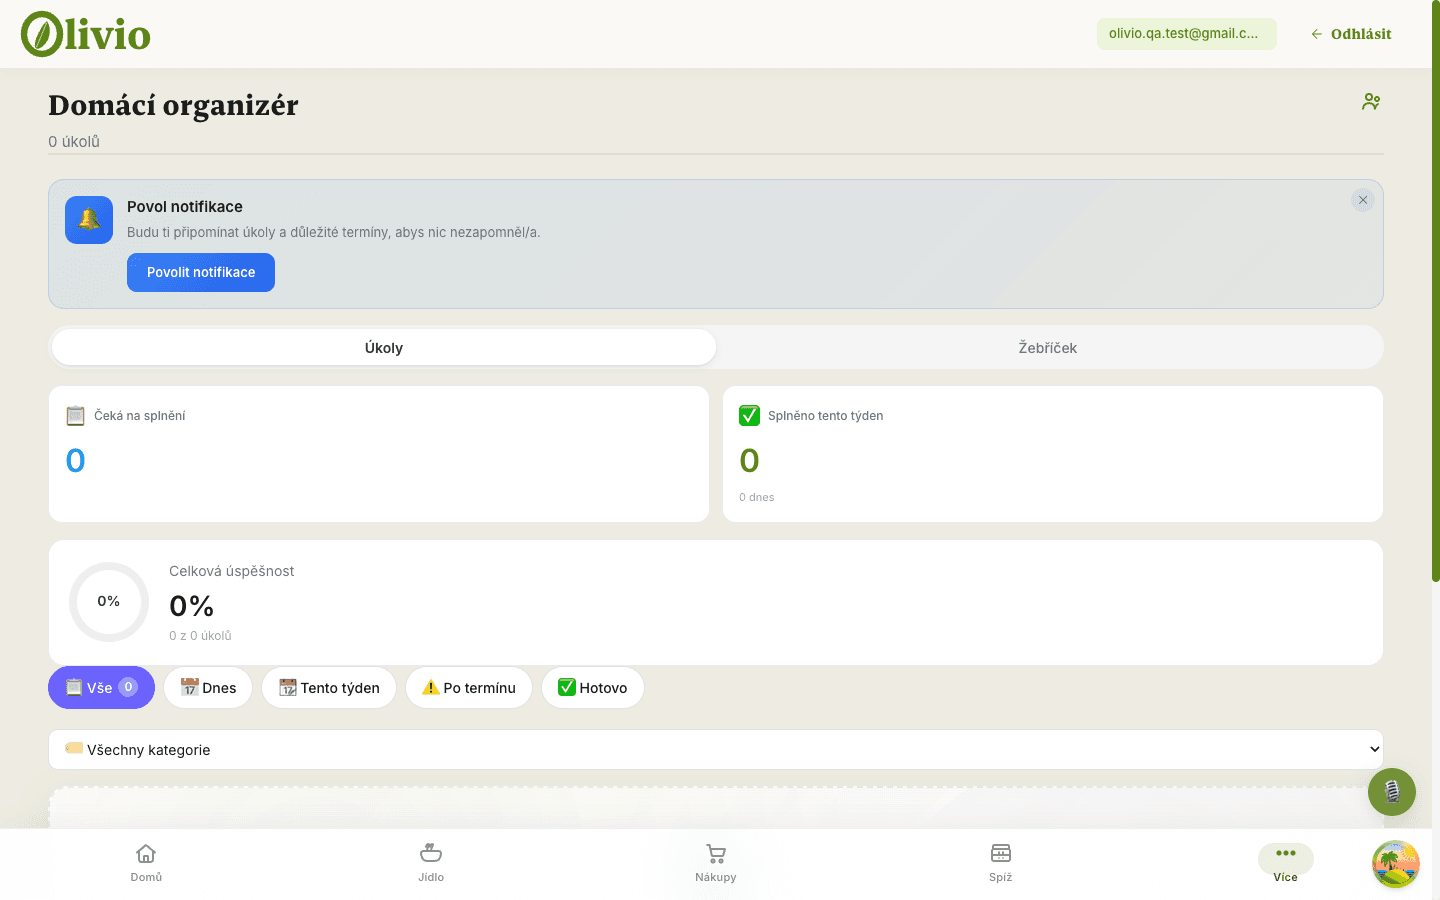Click the clipboard icon on Čeká card
This screenshot has height=900, width=1440.
pos(75,415)
